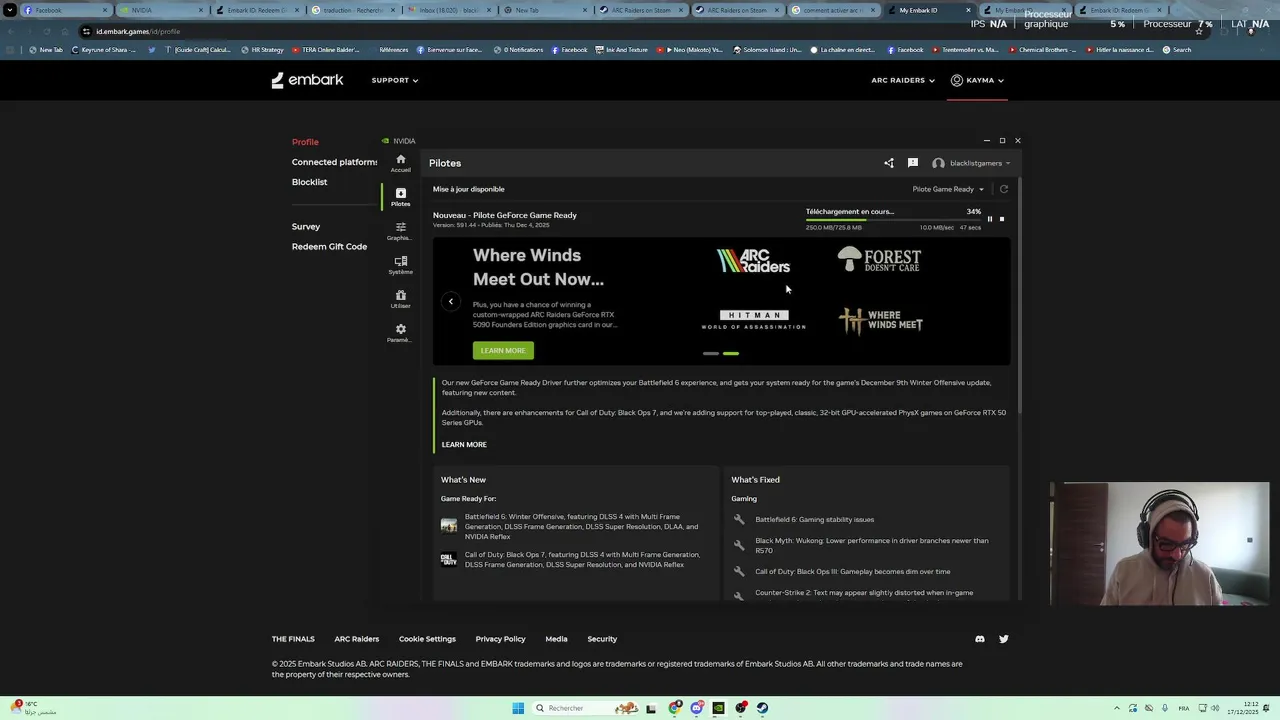Click the Embark logo
The width and height of the screenshot is (1280, 720).
click(307, 80)
